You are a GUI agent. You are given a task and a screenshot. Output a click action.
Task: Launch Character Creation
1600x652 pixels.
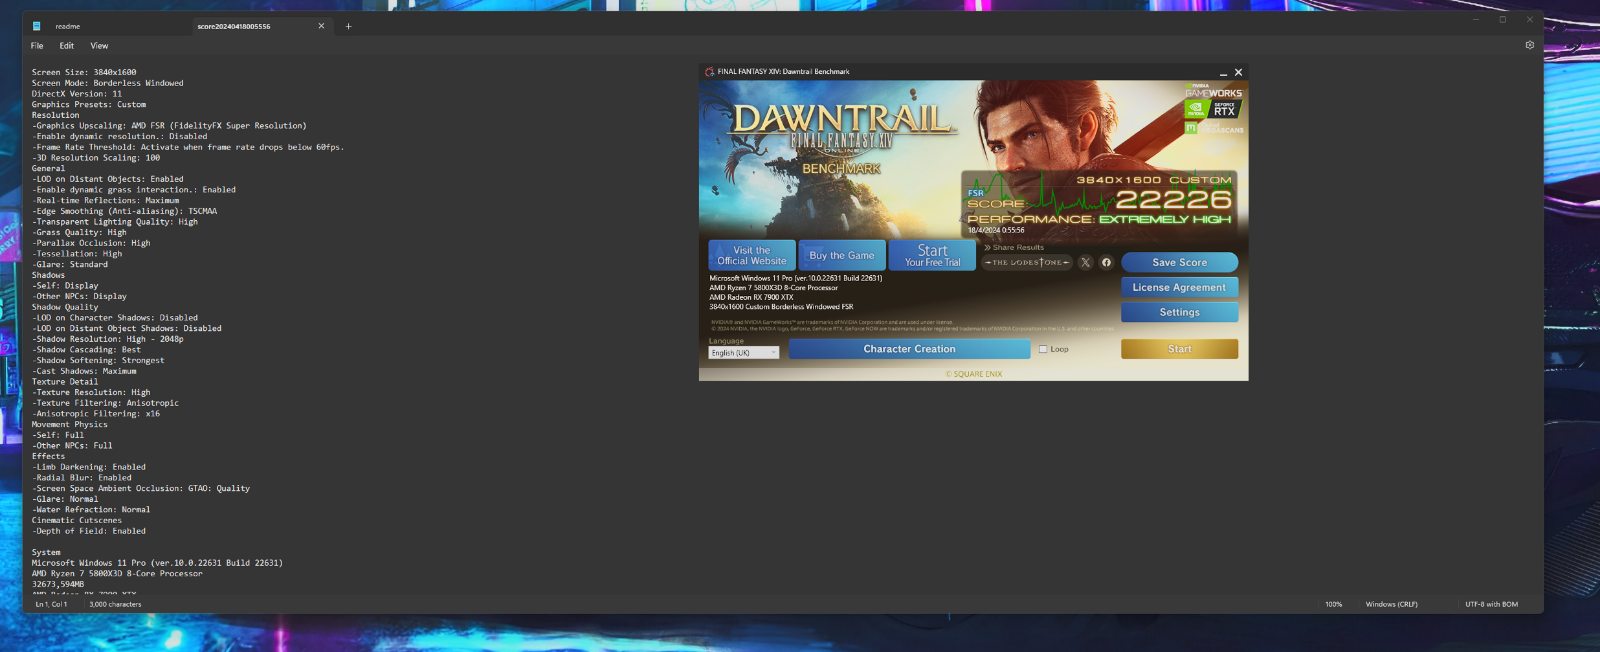[909, 349]
